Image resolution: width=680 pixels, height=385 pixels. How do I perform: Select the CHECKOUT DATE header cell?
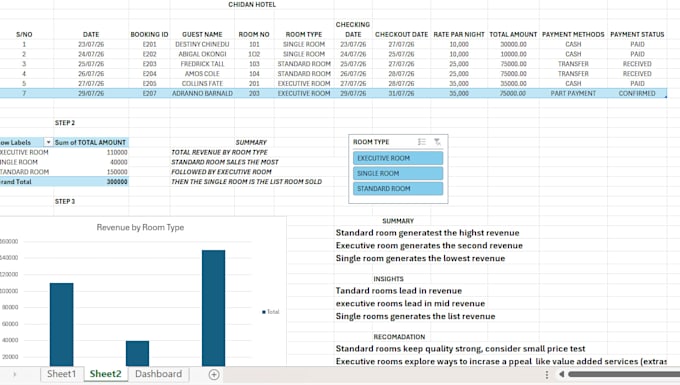(401, 34)
